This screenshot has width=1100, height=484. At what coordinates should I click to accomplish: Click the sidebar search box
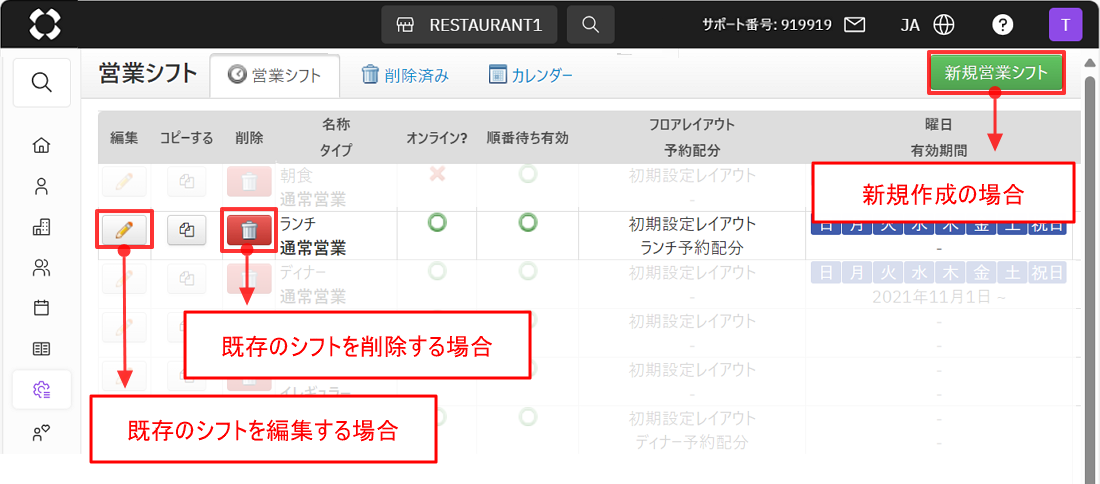pos(41,83)
